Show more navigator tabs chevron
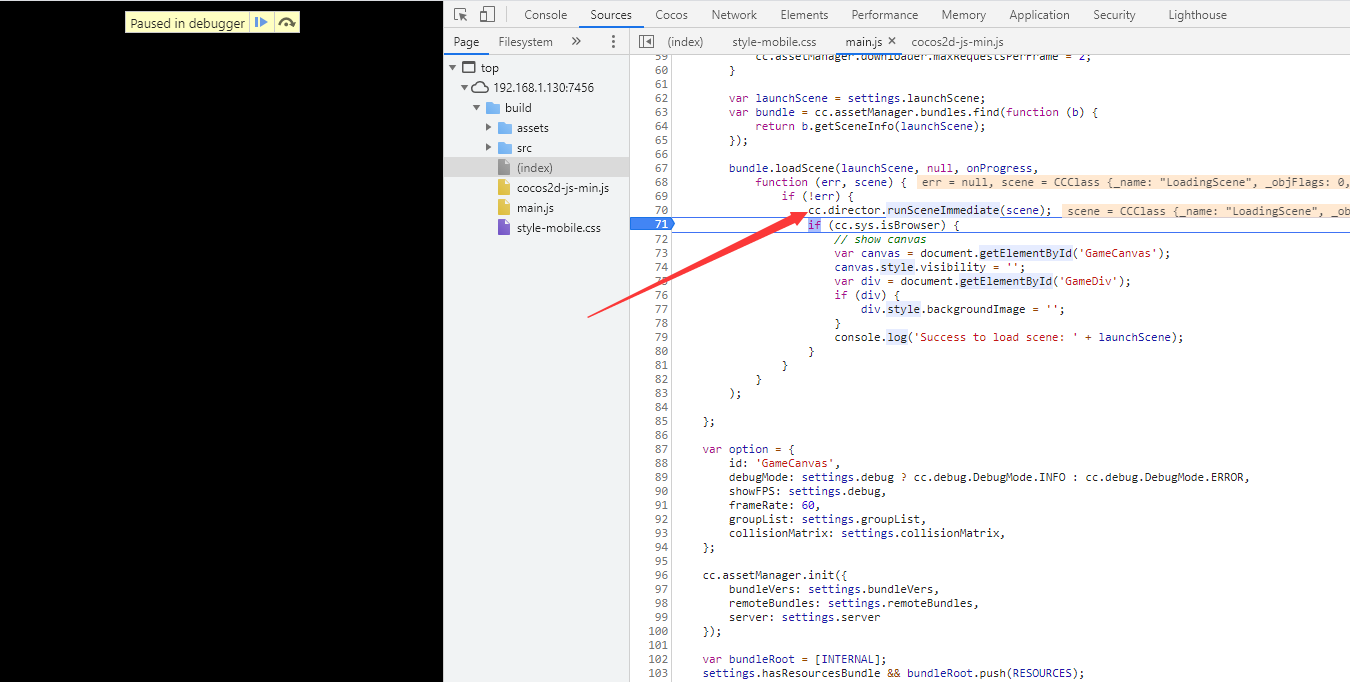This screenshot has height=682, width=1350. click(x=576, y=42)
